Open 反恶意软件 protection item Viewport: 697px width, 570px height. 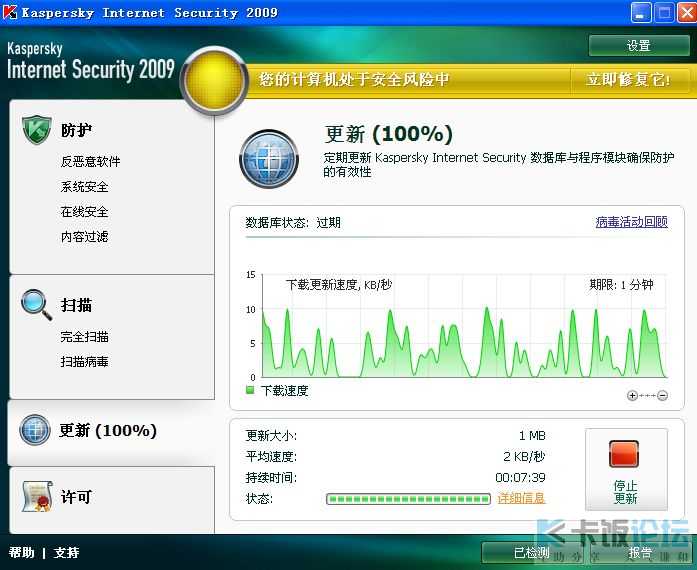pos(91,161)
